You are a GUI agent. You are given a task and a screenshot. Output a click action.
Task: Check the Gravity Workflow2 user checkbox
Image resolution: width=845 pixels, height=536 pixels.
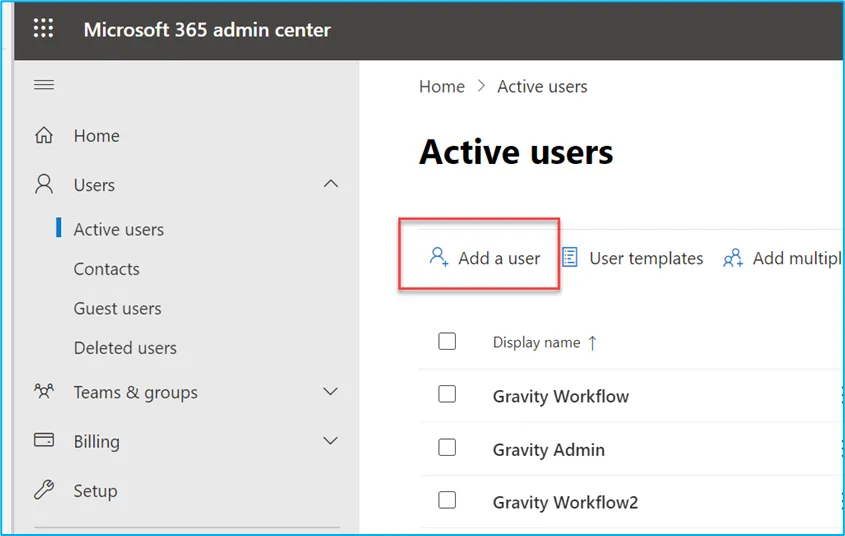(x=447, y=500)
